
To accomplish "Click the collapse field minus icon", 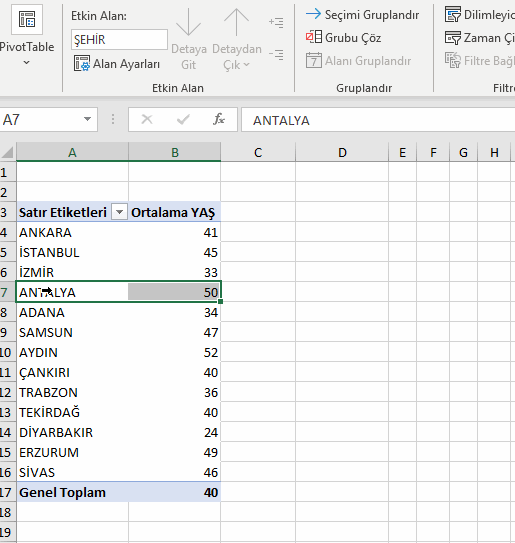I will pyautogui.click(x=276, y=55).
